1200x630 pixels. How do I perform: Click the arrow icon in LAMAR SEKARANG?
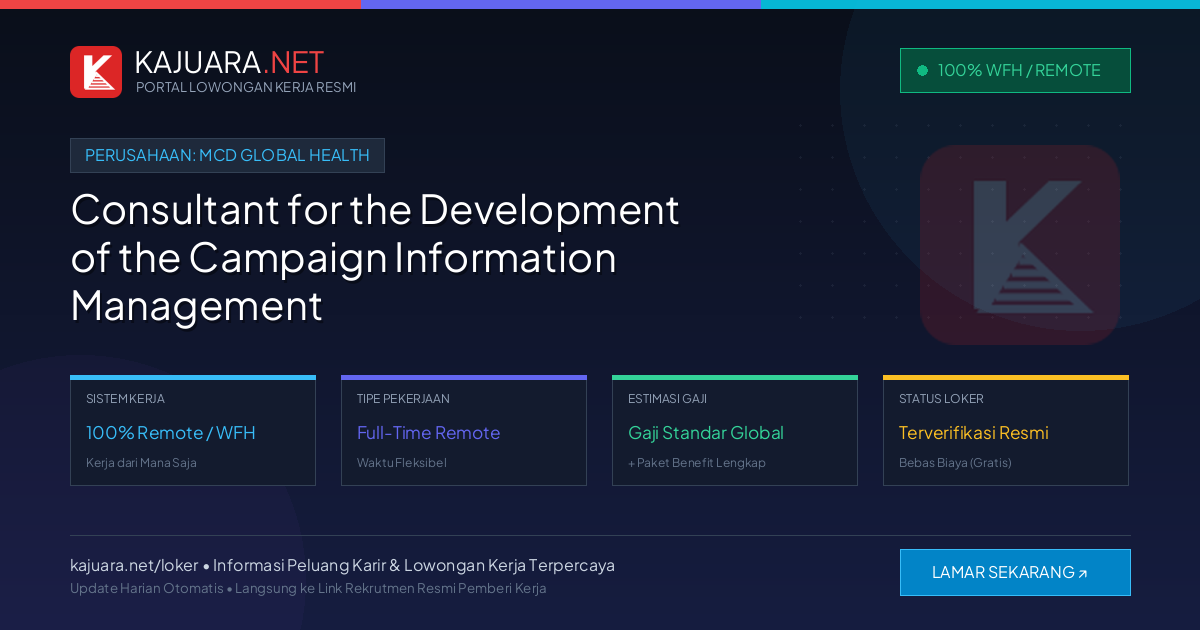coord(1082,574)
